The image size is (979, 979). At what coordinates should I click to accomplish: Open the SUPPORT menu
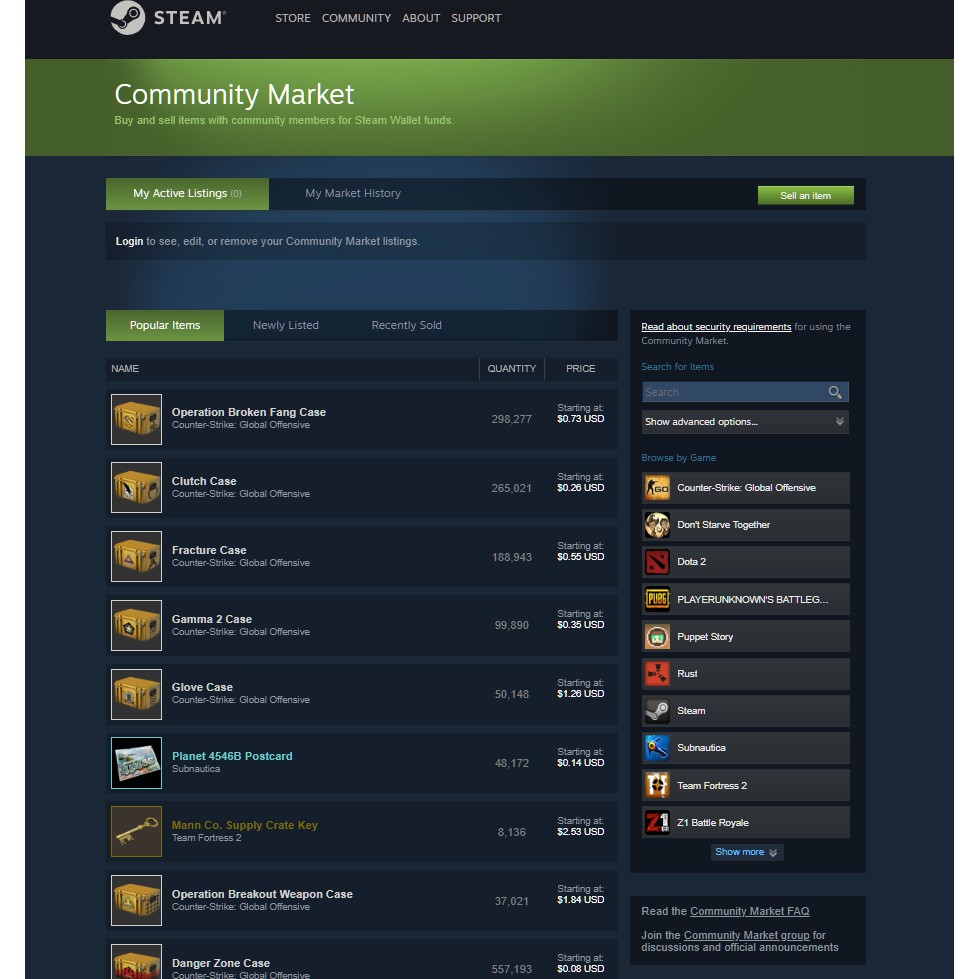(x=476, y=18)
